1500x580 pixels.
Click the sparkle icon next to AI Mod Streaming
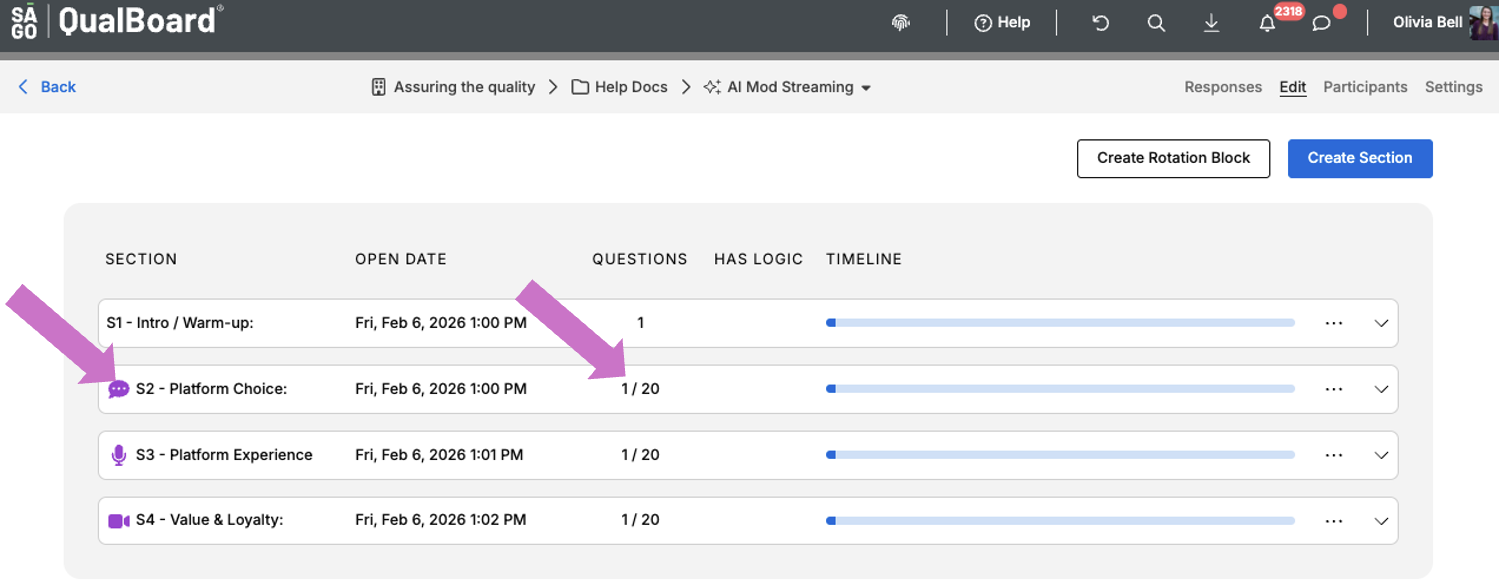pos(710,87)
